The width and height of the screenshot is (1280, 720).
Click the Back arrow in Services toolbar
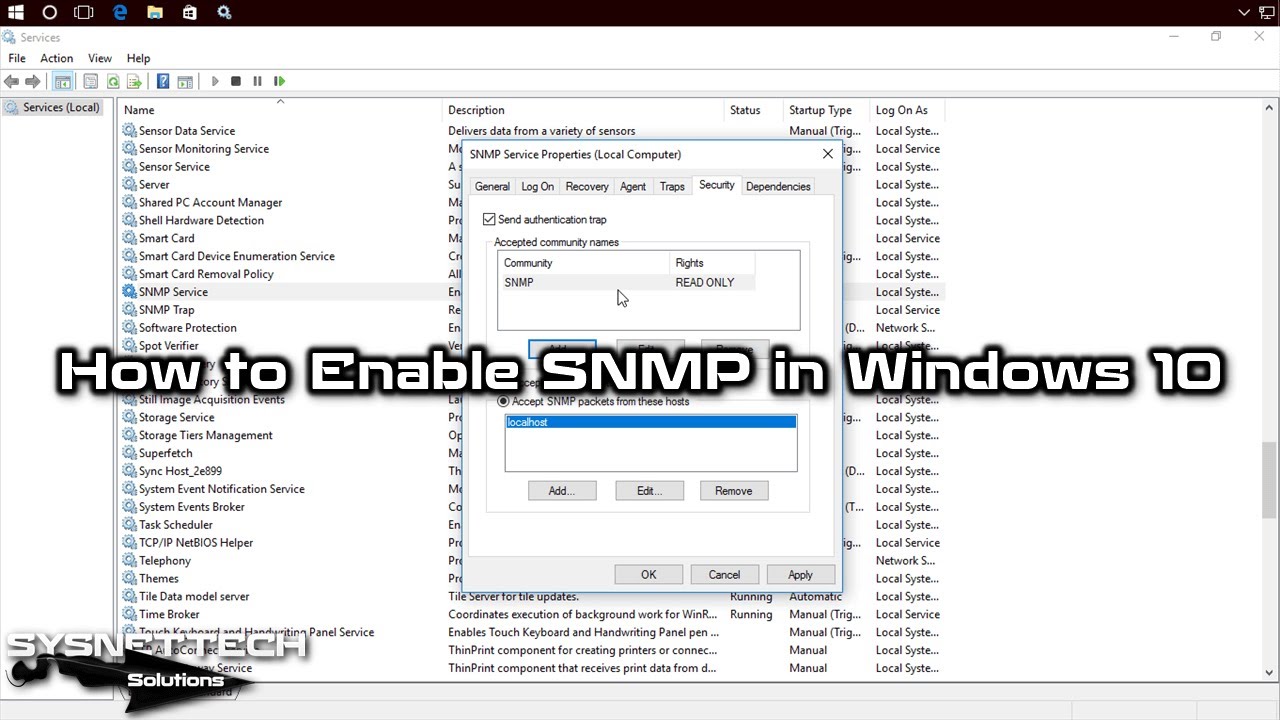[x=12, y=81]
